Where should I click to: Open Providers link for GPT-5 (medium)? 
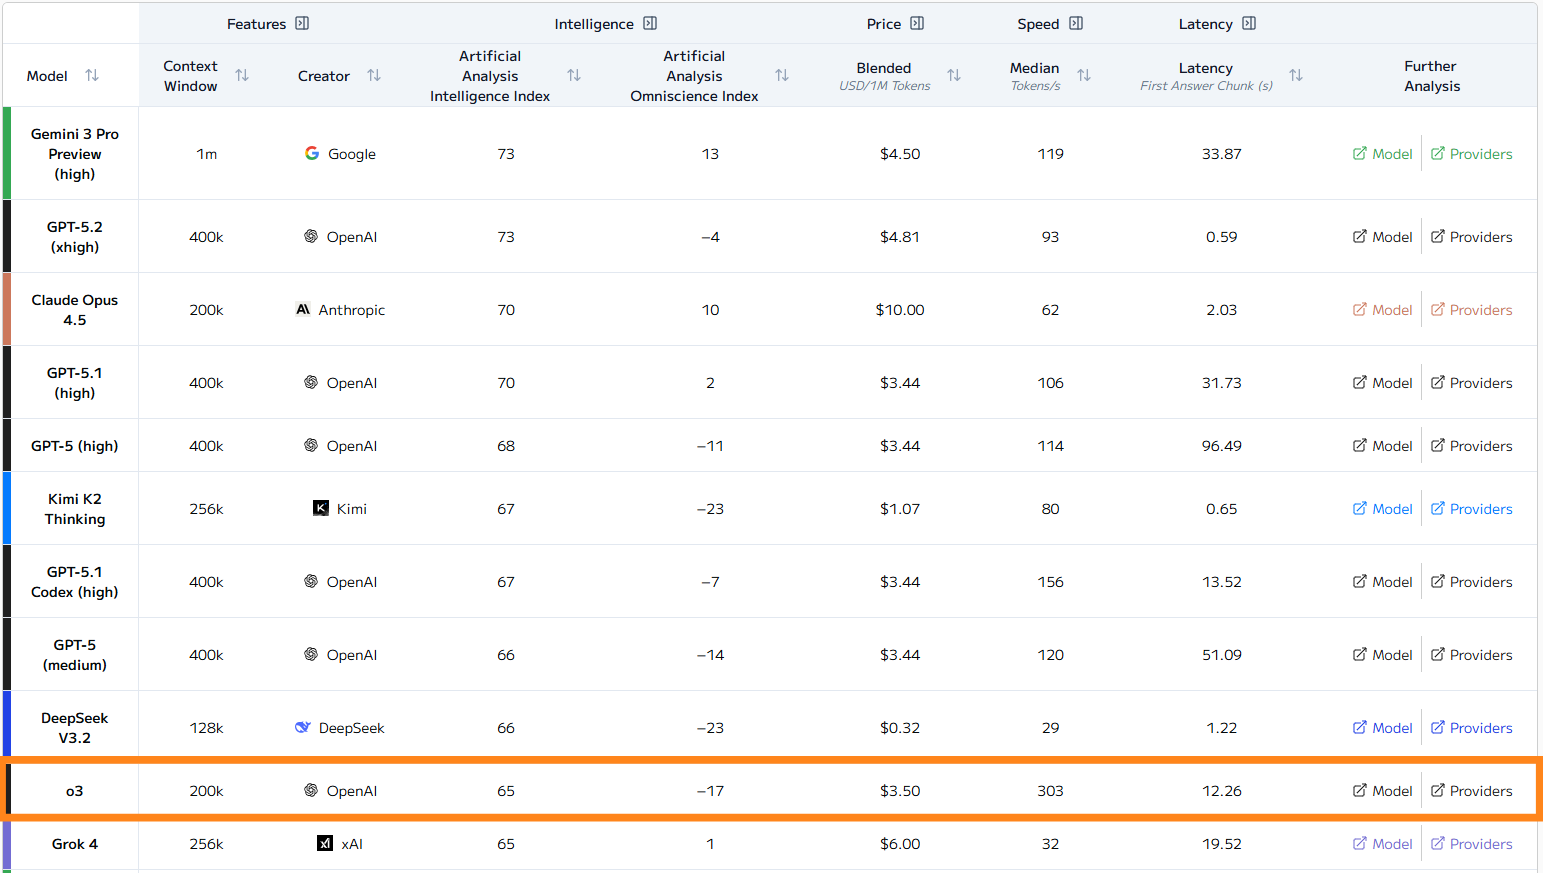click(1471, 655)
